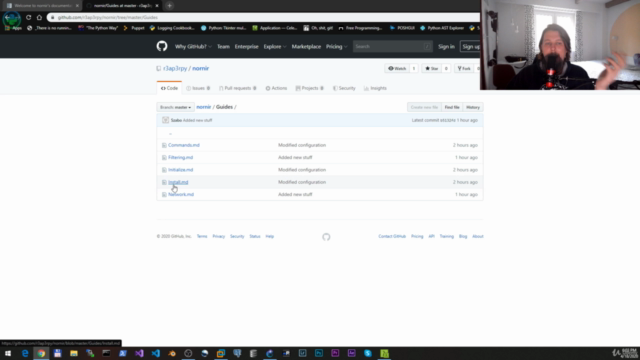
Task: Open the Why GitHub? dropdown menu
Action: 193,47
